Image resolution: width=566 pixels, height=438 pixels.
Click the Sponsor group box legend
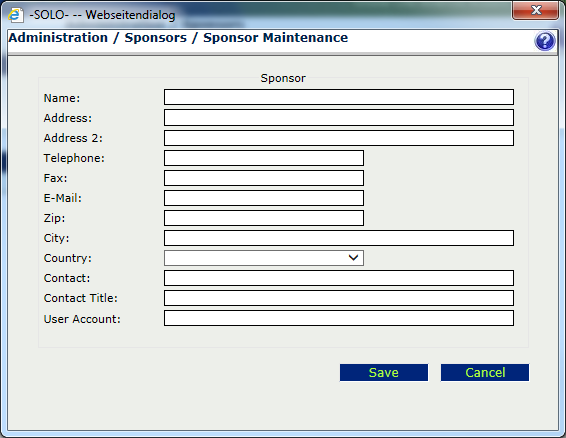point(283,78)
